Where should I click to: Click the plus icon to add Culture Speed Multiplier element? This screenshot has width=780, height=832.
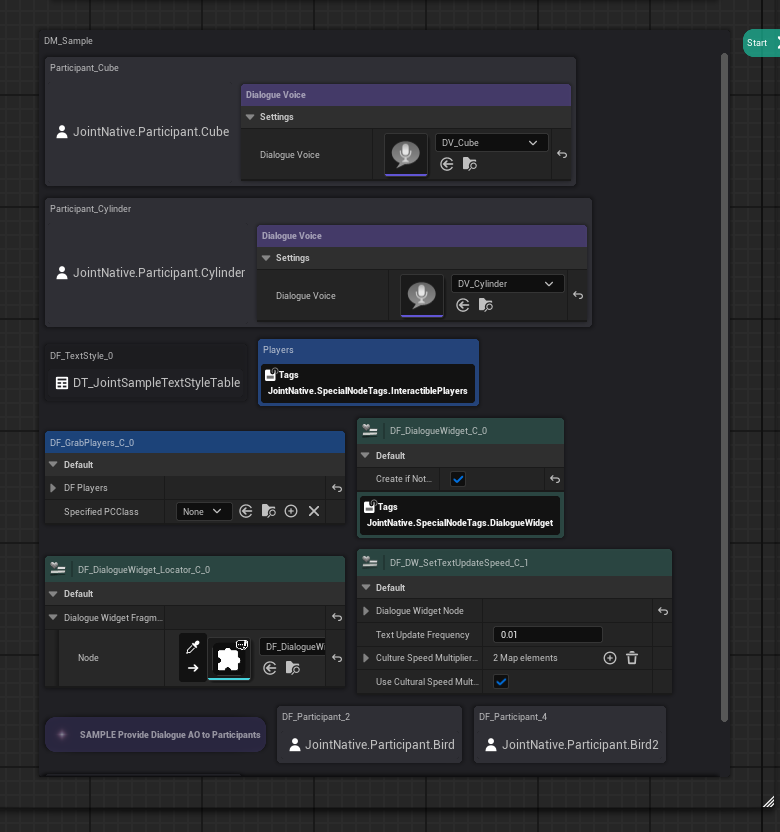click(x=610, y=657)
